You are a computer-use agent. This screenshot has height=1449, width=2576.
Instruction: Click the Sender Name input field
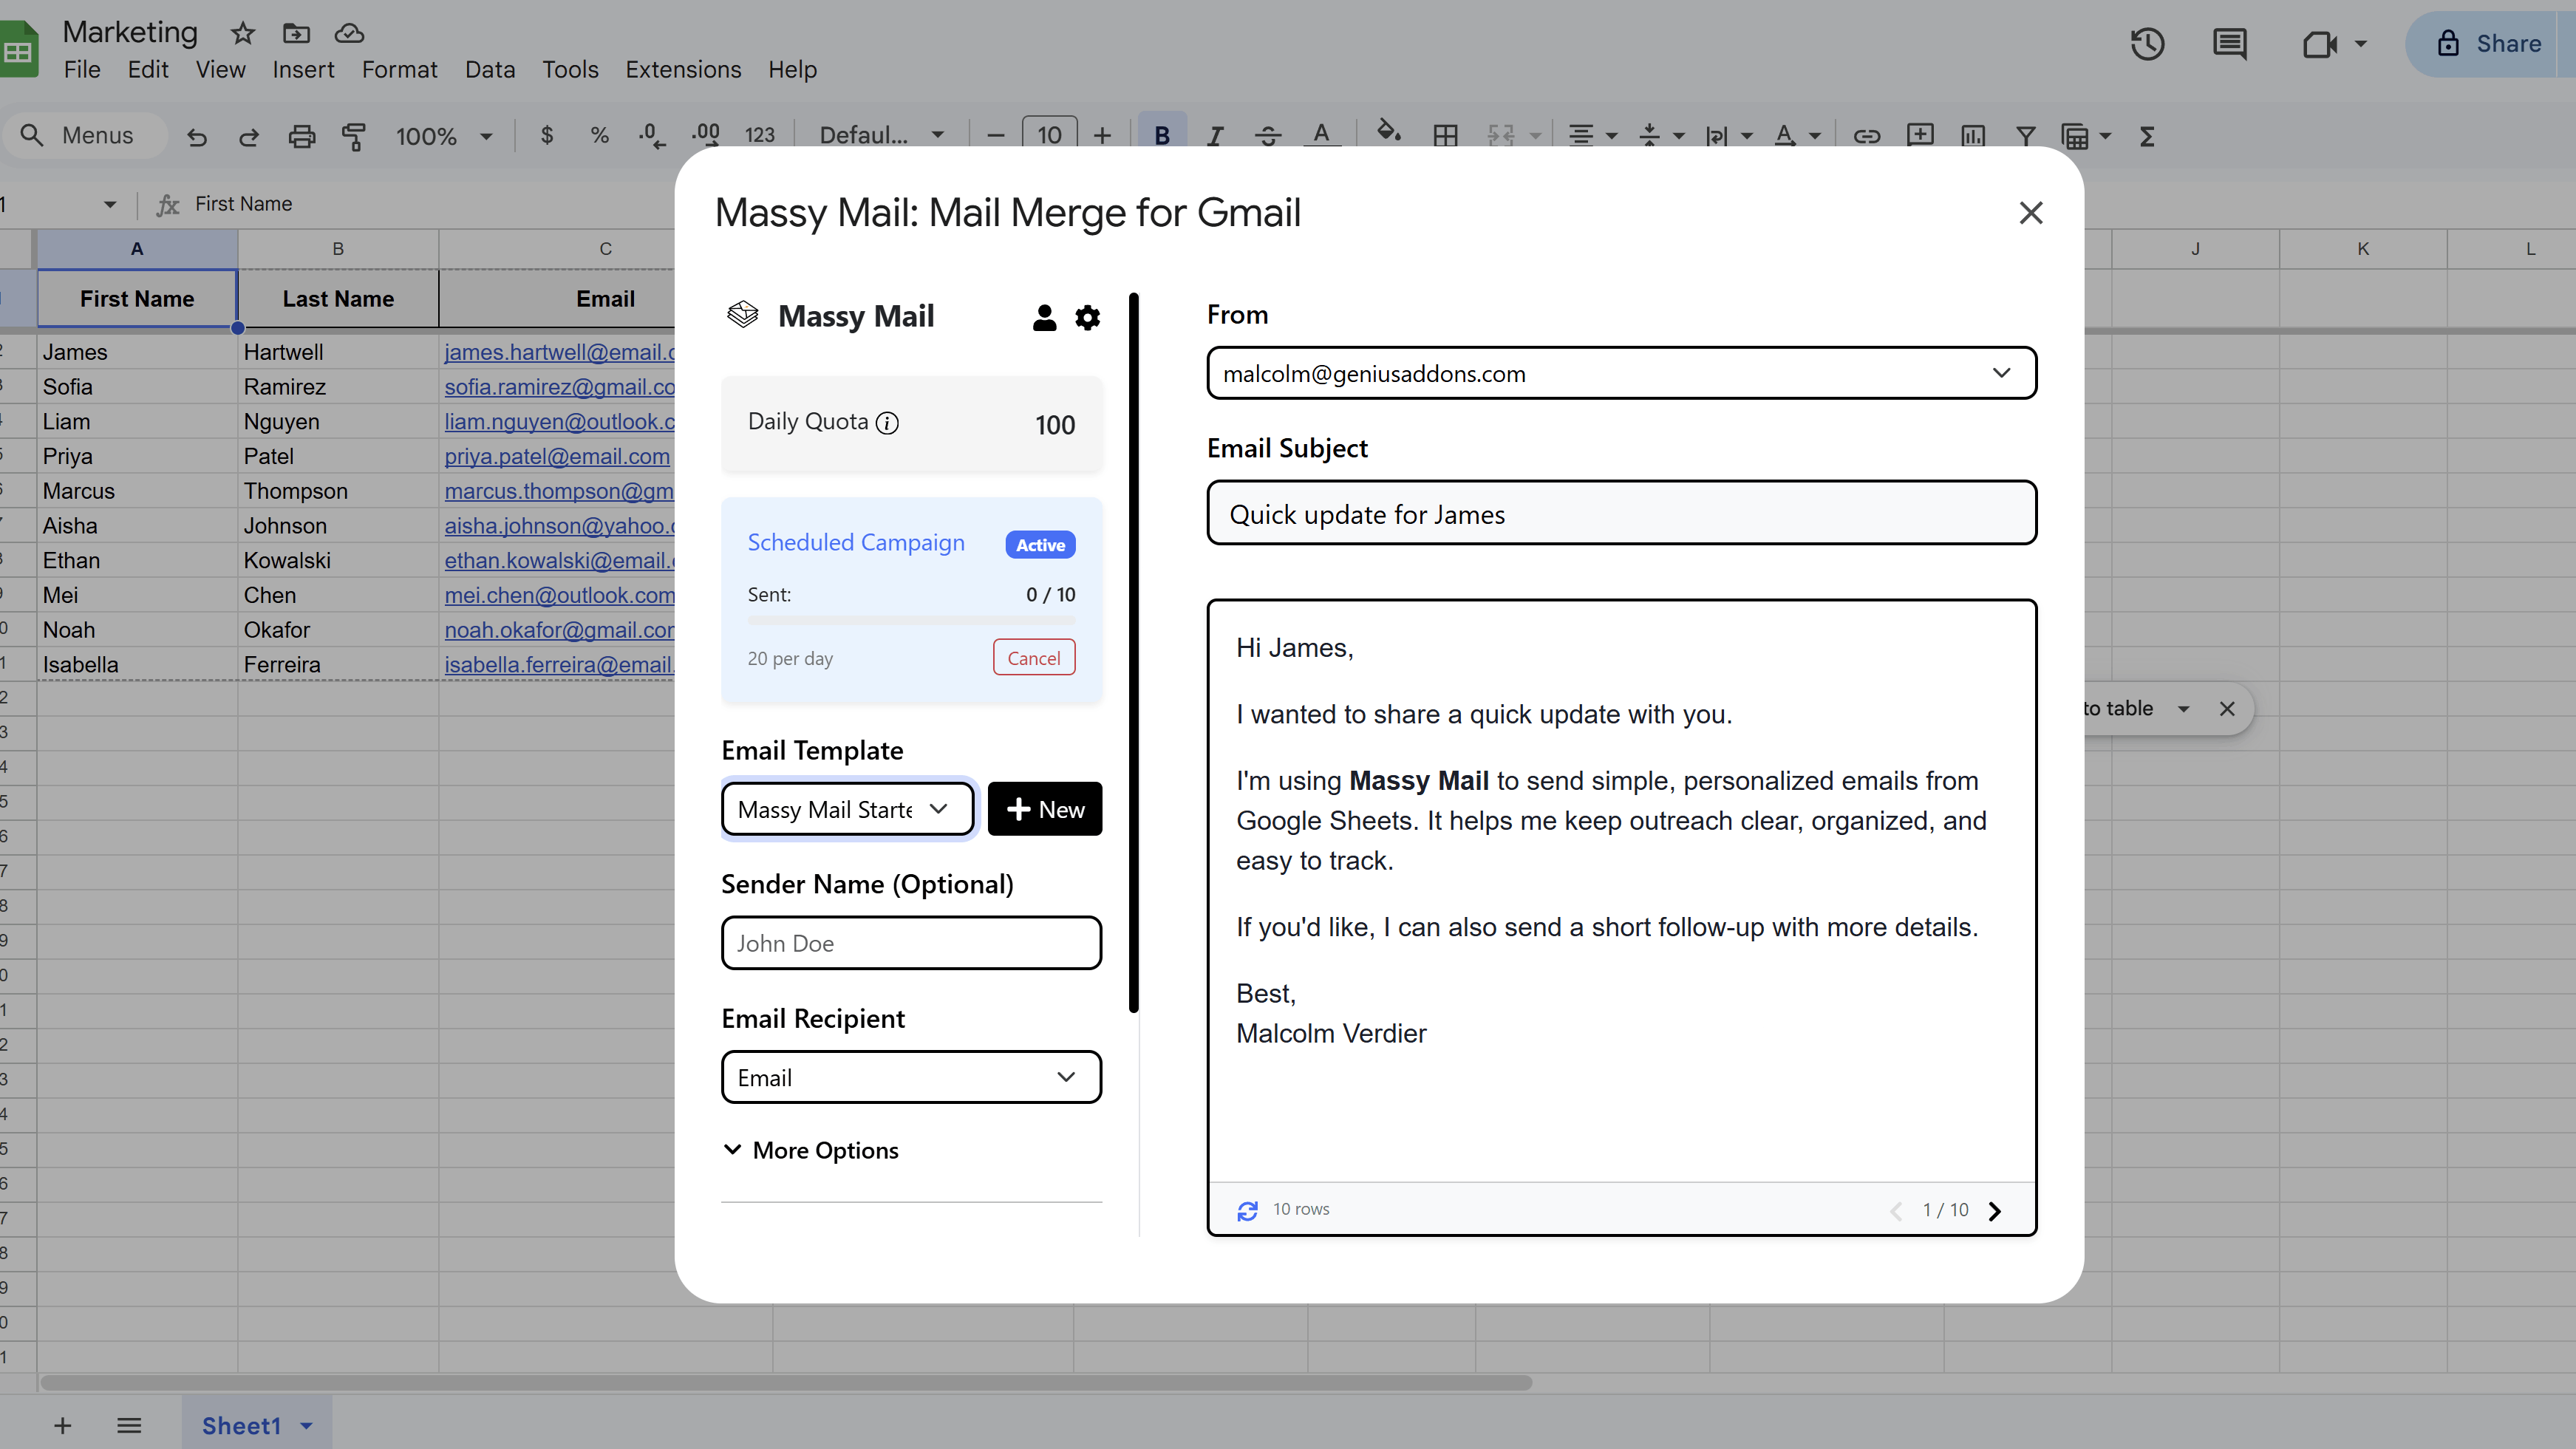(x=911, y=943)
